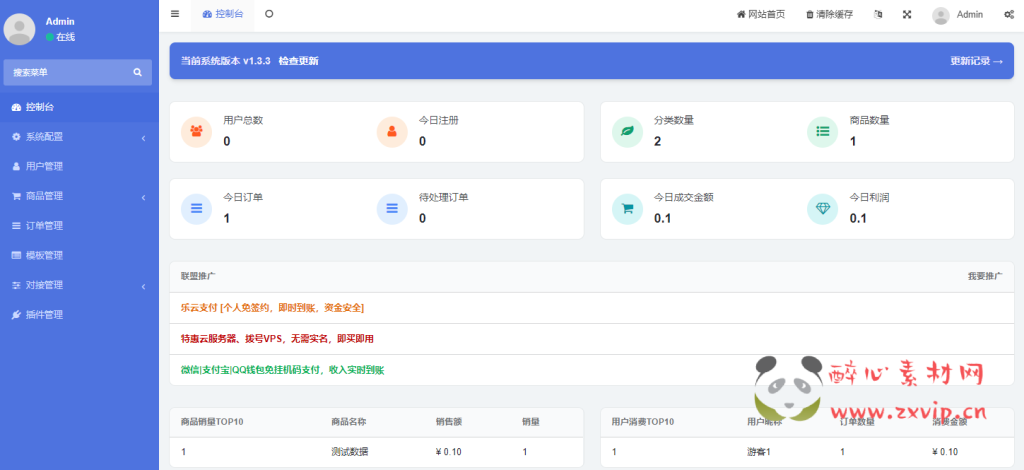Toggle fullscreen arrows icon
This screenshot has height=470, width=1024.
pyautogui.click(x=907, y=14)
